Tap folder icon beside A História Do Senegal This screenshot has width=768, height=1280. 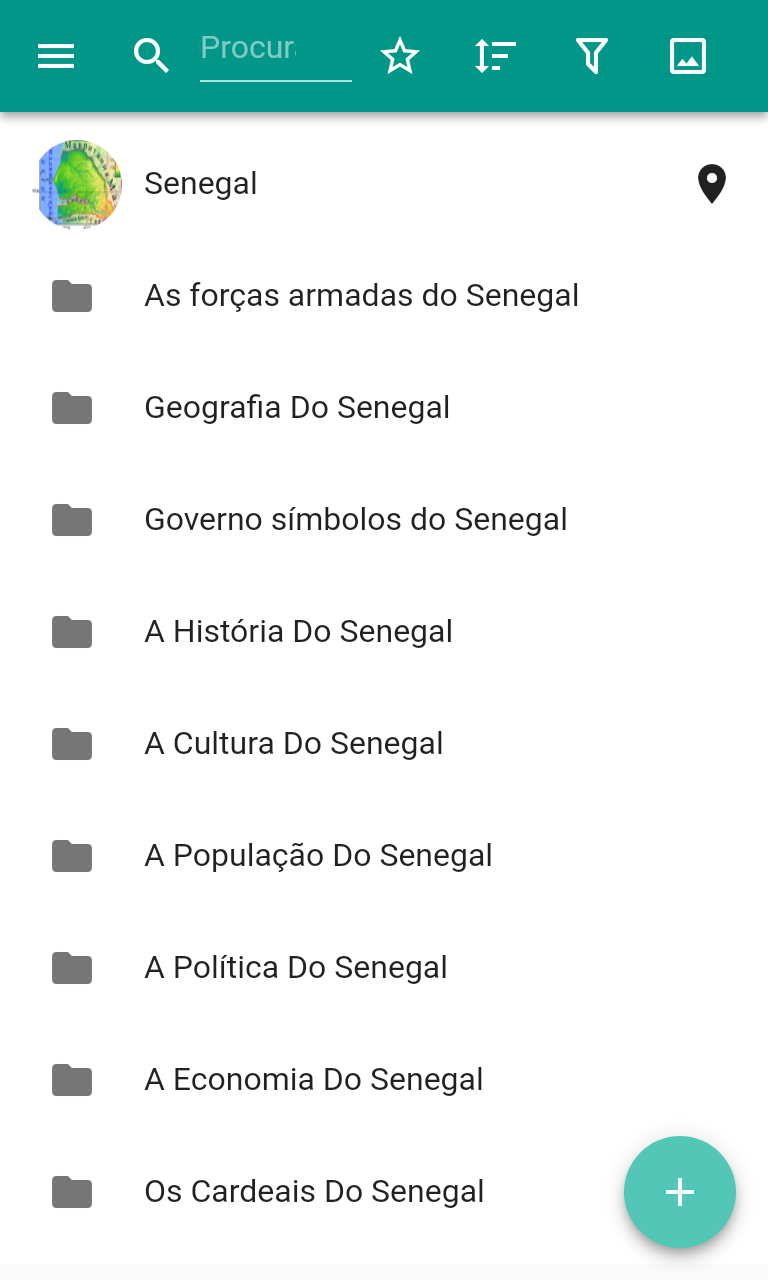(x=72, y=632)
